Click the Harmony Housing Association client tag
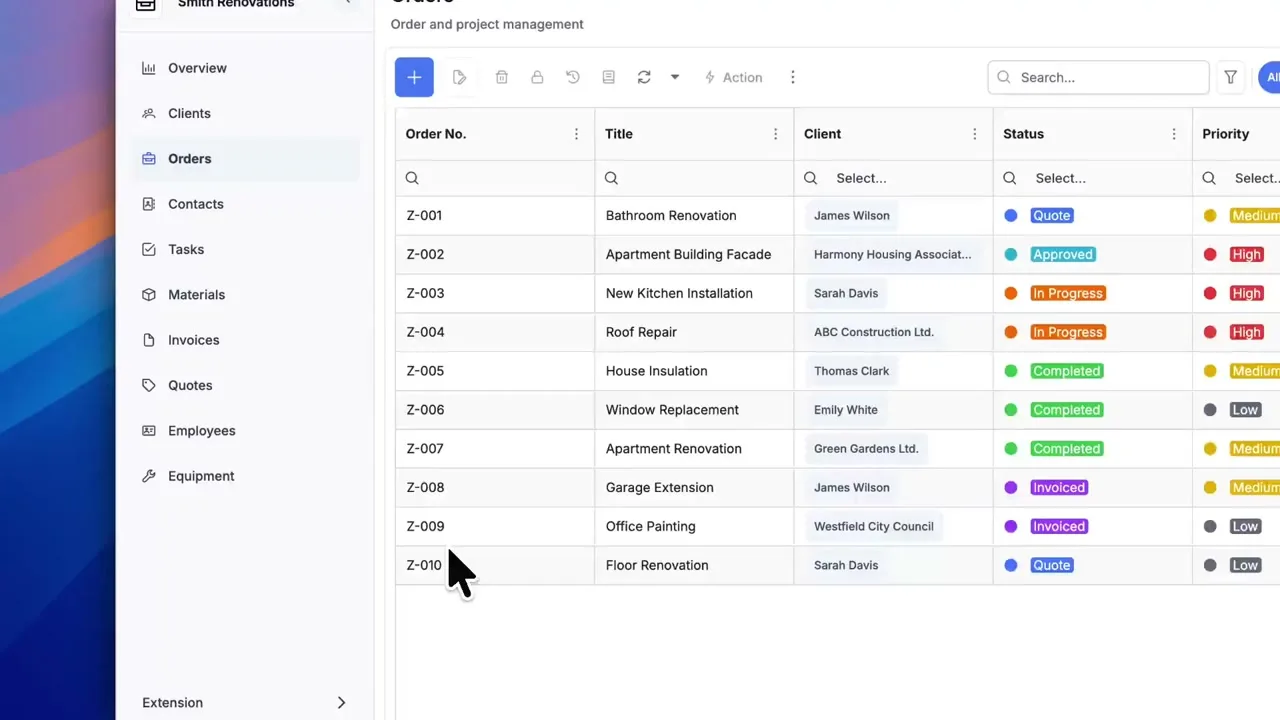Screen dimensions: 1280x720 pyautogui.click(x=892, y=254)
